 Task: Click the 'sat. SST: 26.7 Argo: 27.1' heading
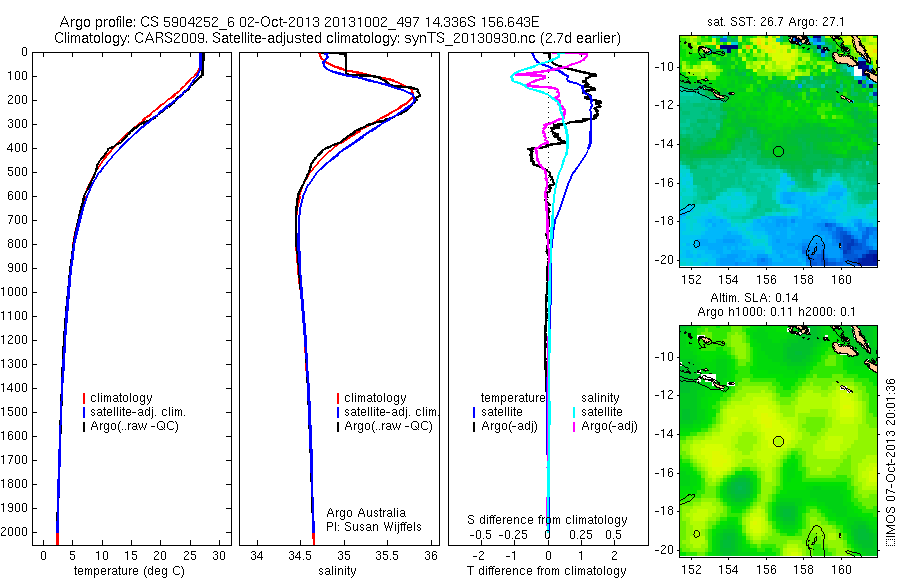click(x=775, y=22)
